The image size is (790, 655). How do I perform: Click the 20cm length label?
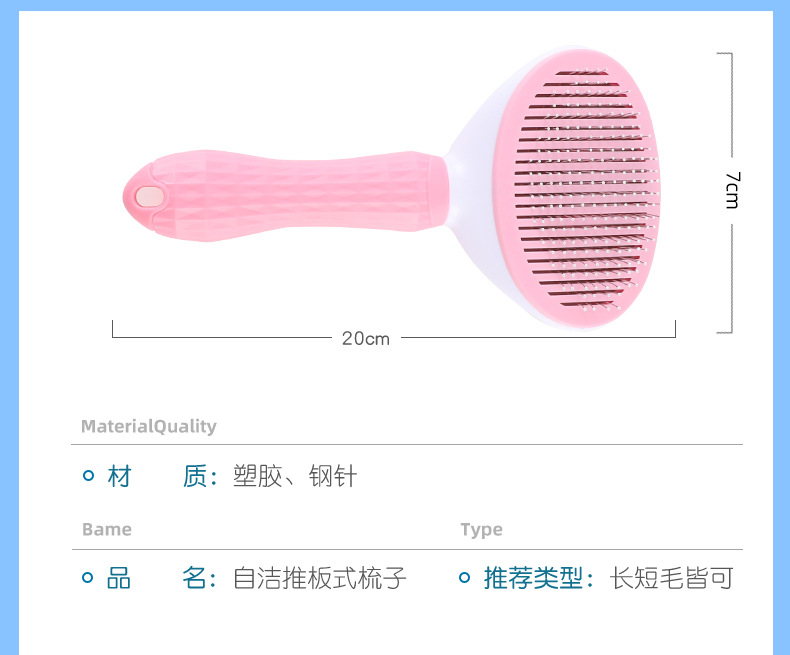click(366, 339)
